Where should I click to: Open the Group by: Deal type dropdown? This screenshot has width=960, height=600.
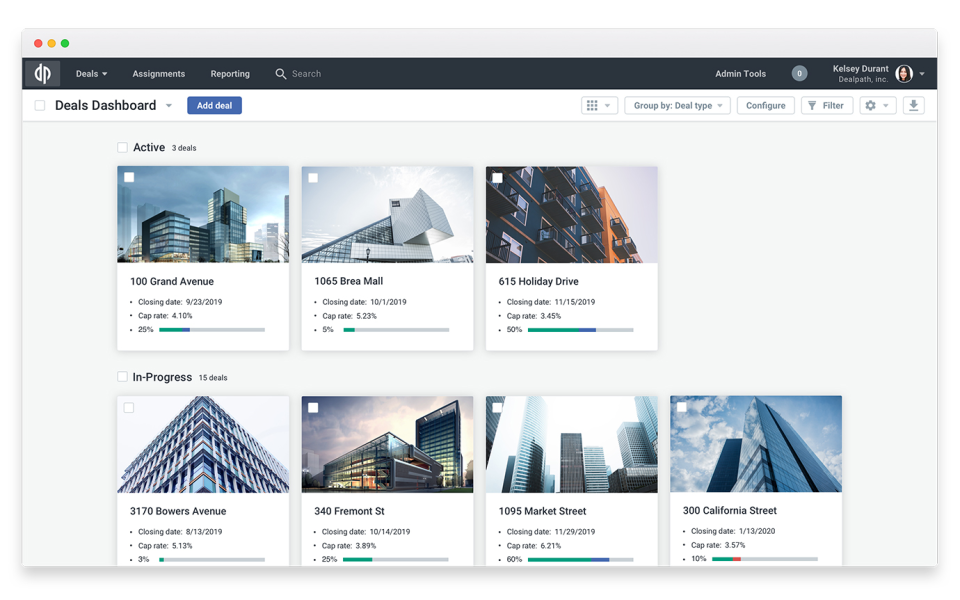pos(677,105)
